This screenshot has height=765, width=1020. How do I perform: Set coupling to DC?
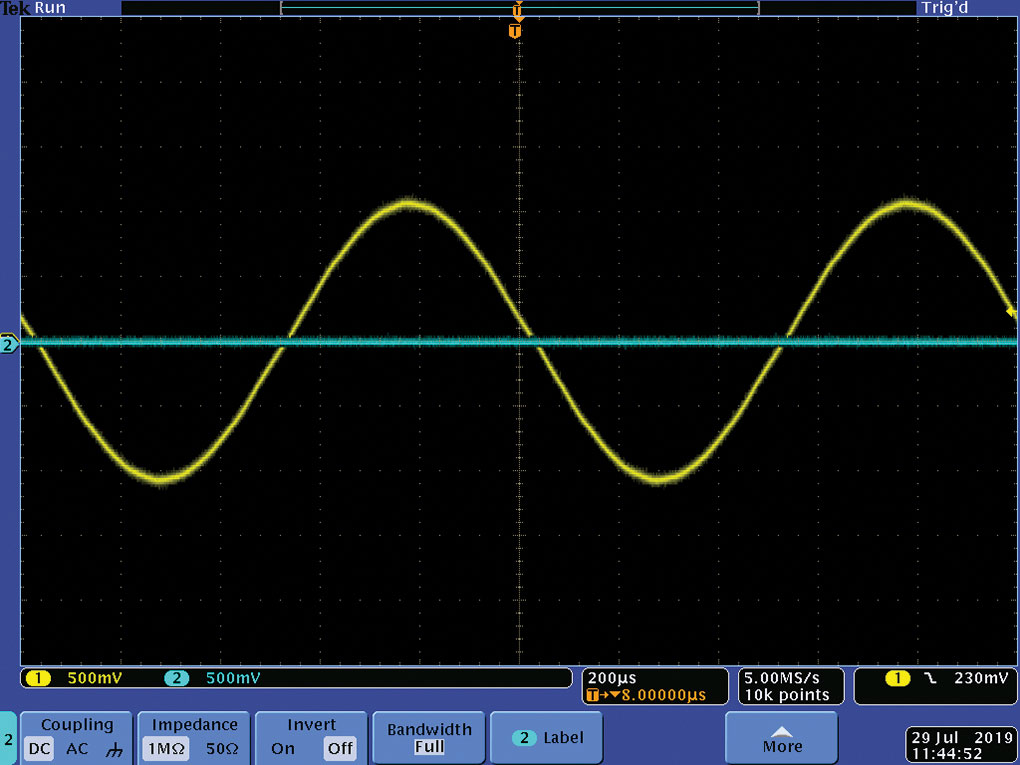click(39, 749)
